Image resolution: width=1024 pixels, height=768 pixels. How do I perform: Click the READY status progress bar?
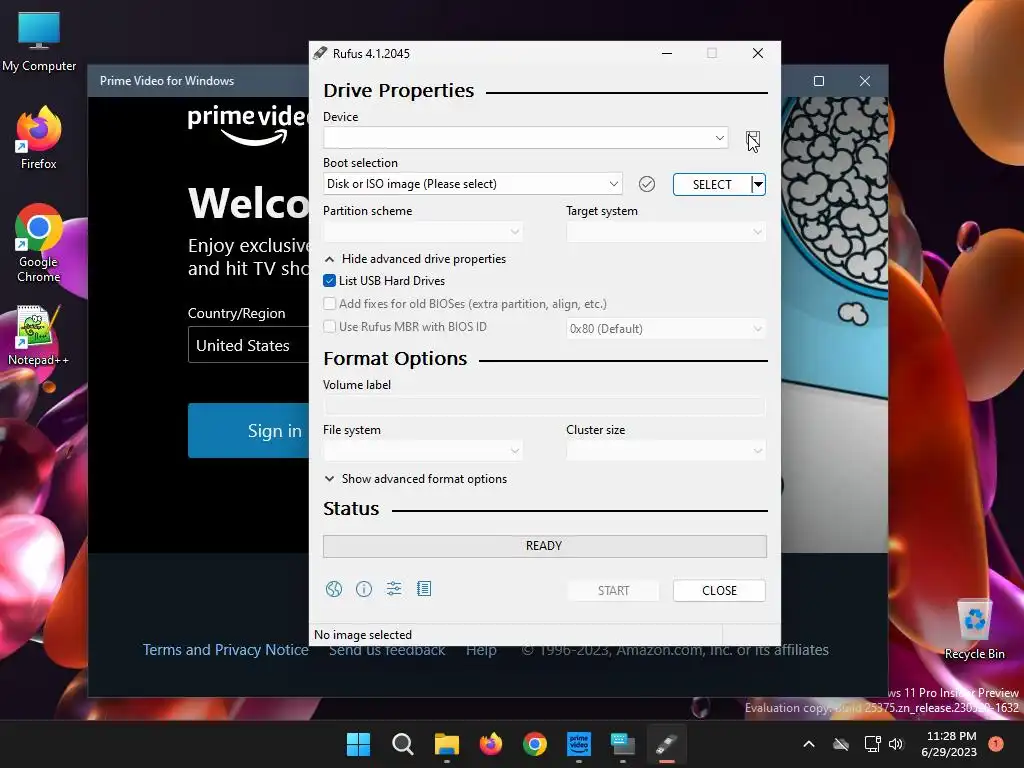pos(545,546)
